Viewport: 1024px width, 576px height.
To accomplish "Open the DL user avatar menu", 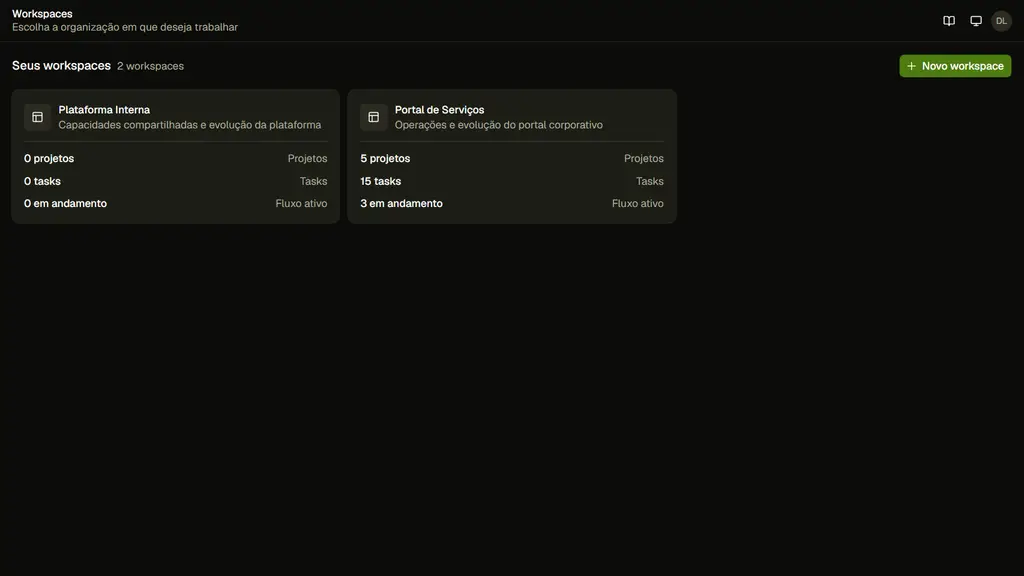I will click(x=1001, y=21).
